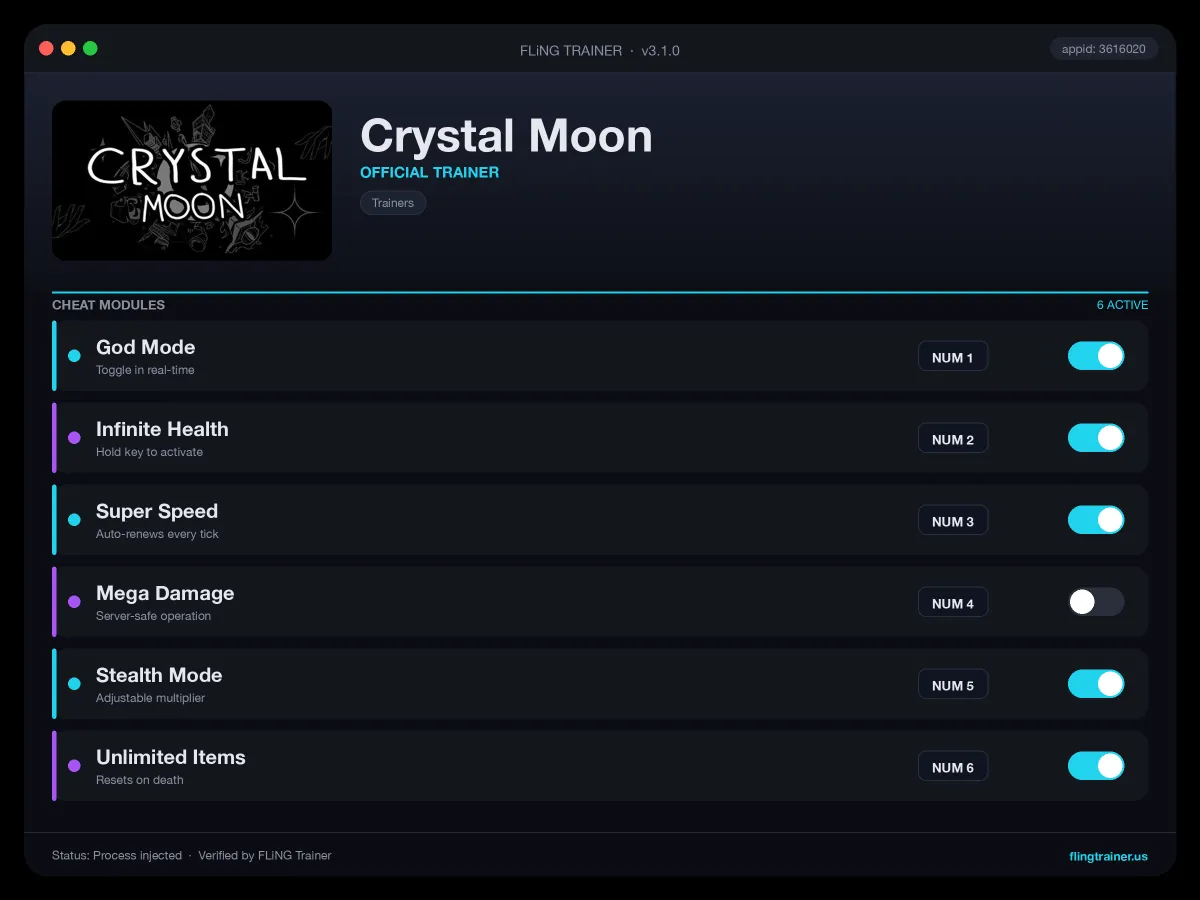Click the purple dot next to Mega Damage
This screenshot has width=1200, height=900.
point(74,602)
